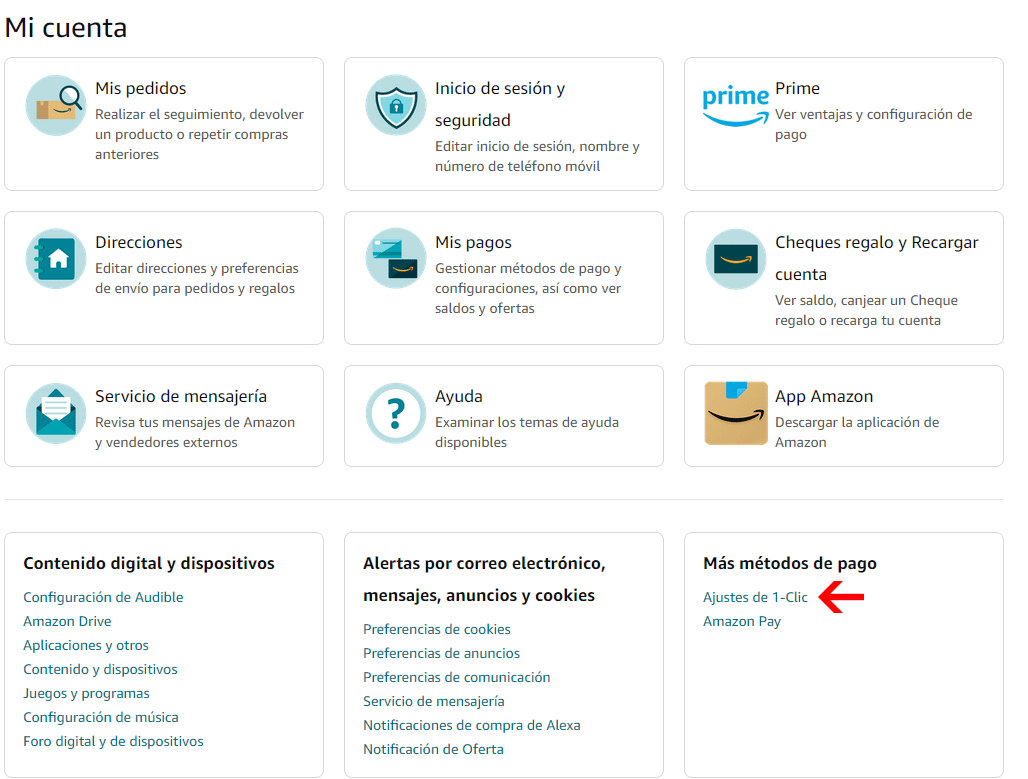Click the Mis pagos credit cards icon
Image resolution: width=1028 pixels, height=779 pixels.
click(x=395, y=259)
